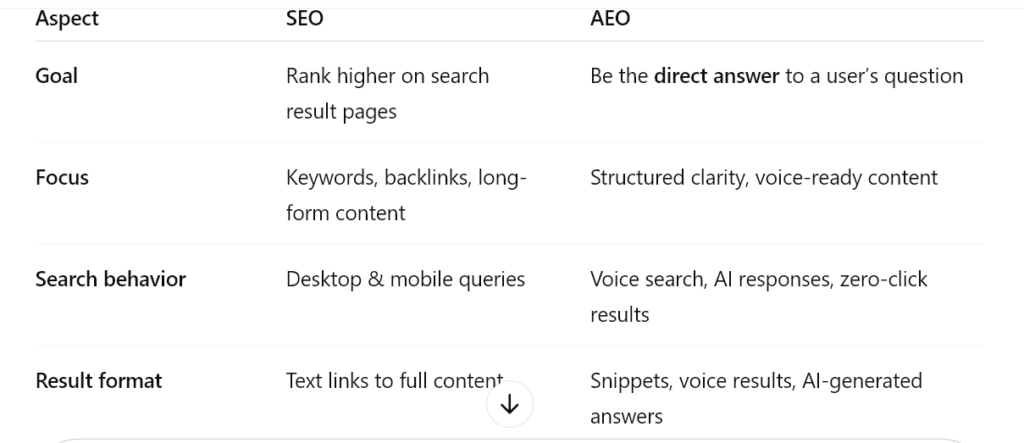
Task: Click 'Keywords, backlinks, long-form content' cell
Action: pos(406,195)
